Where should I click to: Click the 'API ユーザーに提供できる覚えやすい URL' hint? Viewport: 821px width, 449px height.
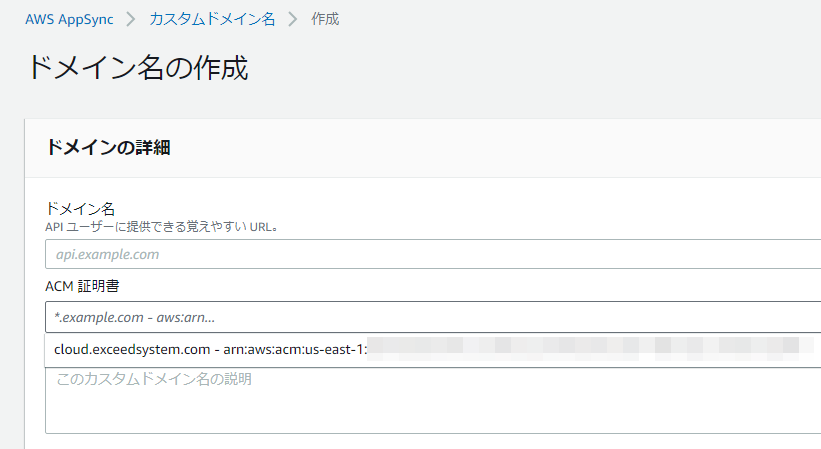click(x=162, y=227)
